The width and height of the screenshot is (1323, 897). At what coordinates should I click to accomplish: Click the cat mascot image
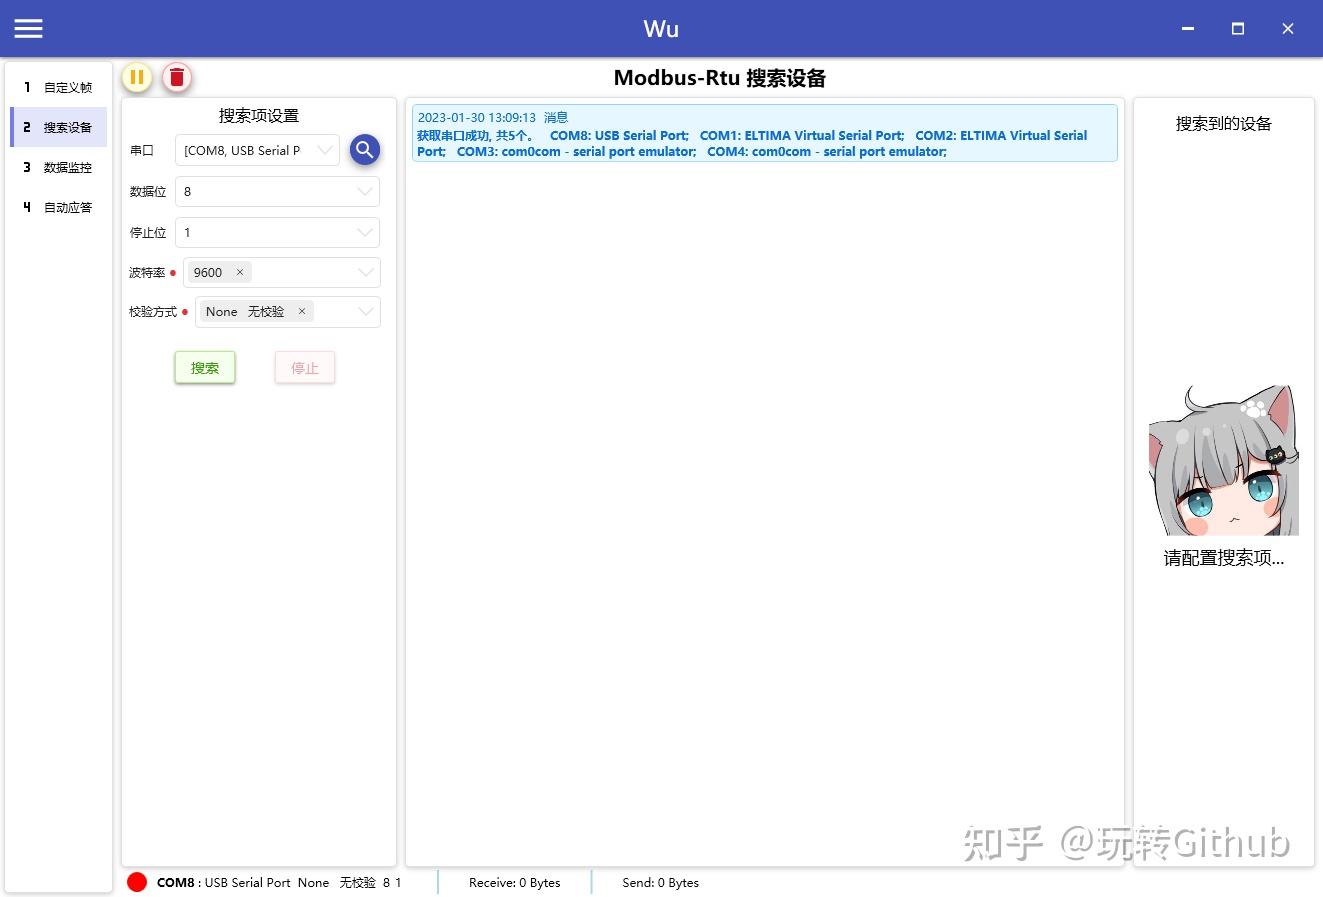[x=1222, y=458]
